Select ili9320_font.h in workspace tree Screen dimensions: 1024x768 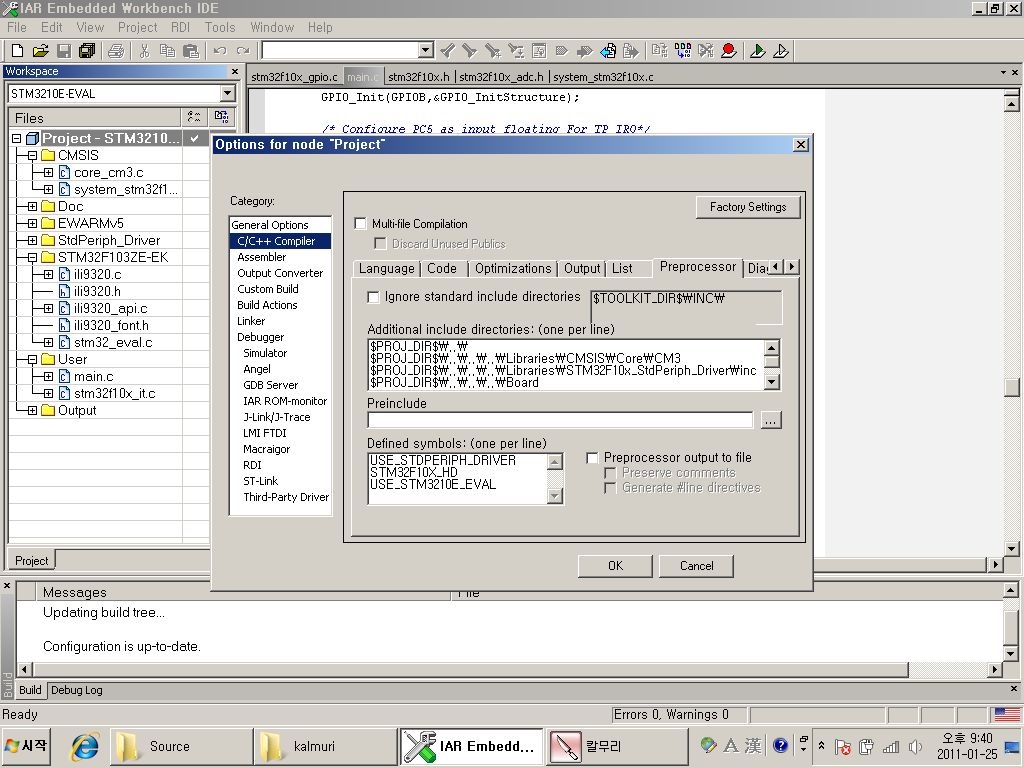(x=111, y=325)
